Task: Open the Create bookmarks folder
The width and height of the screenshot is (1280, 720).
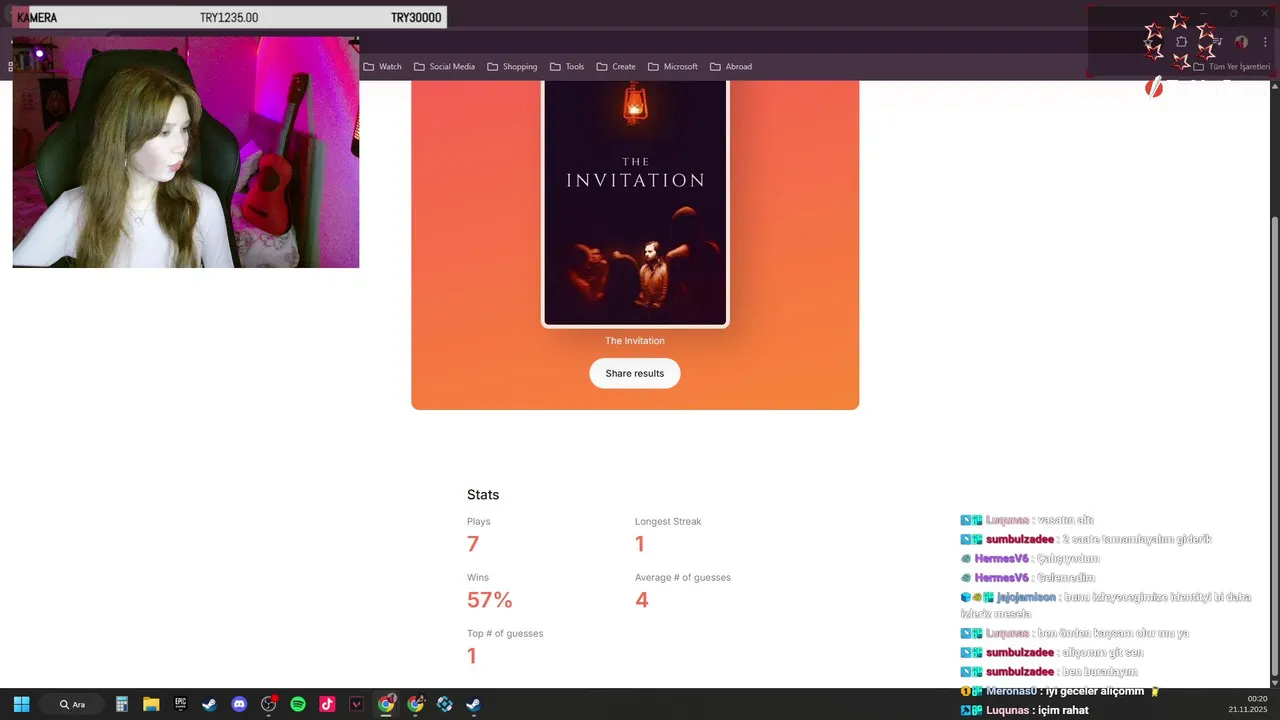Action: 616,67
